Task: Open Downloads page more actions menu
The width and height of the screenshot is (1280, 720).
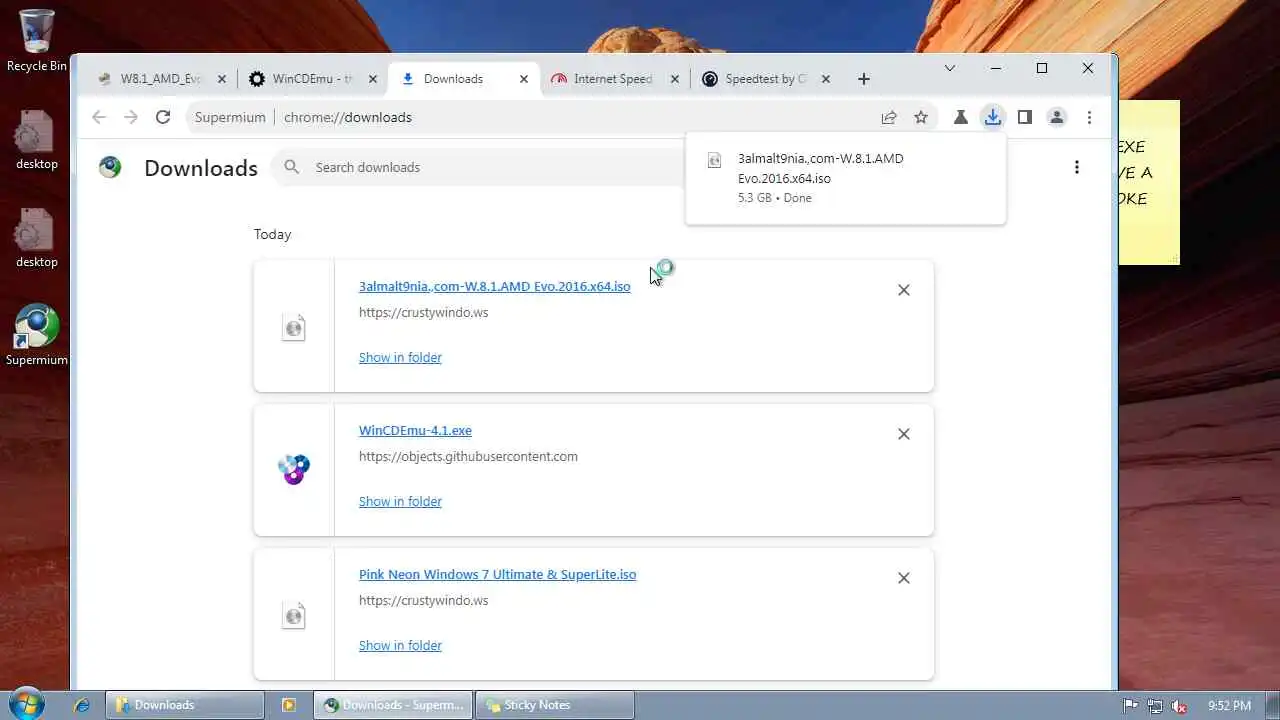Action: (x=1077, y=167)
